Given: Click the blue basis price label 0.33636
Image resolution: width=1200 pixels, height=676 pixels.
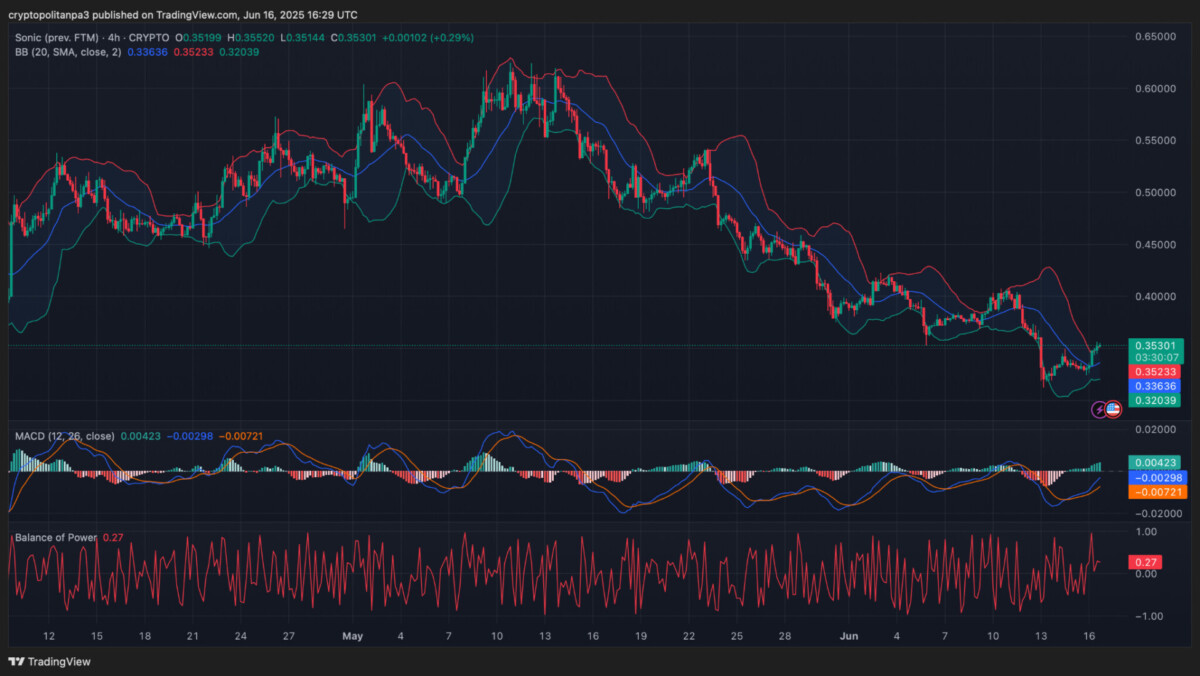Looking at the screenshot, I should click(1152, 386).
